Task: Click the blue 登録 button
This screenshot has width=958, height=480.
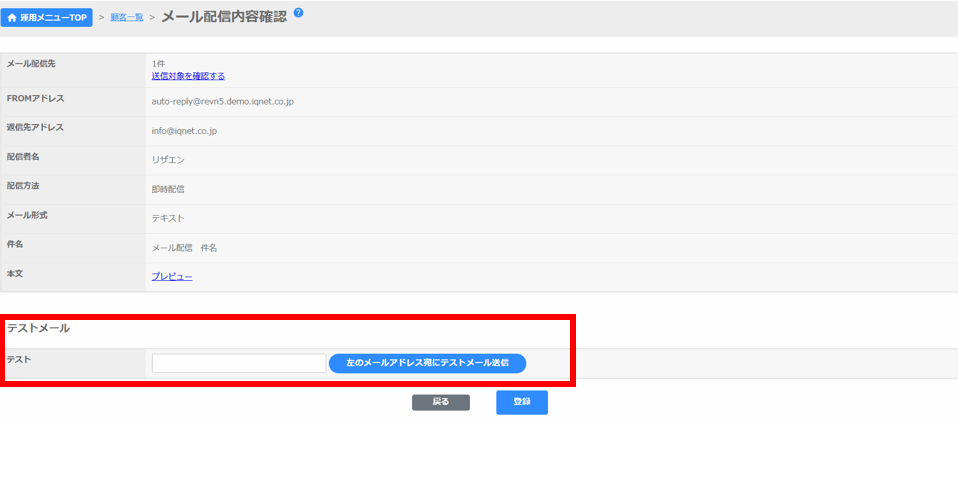Action: pyautogui.click(x=521, y=402)
